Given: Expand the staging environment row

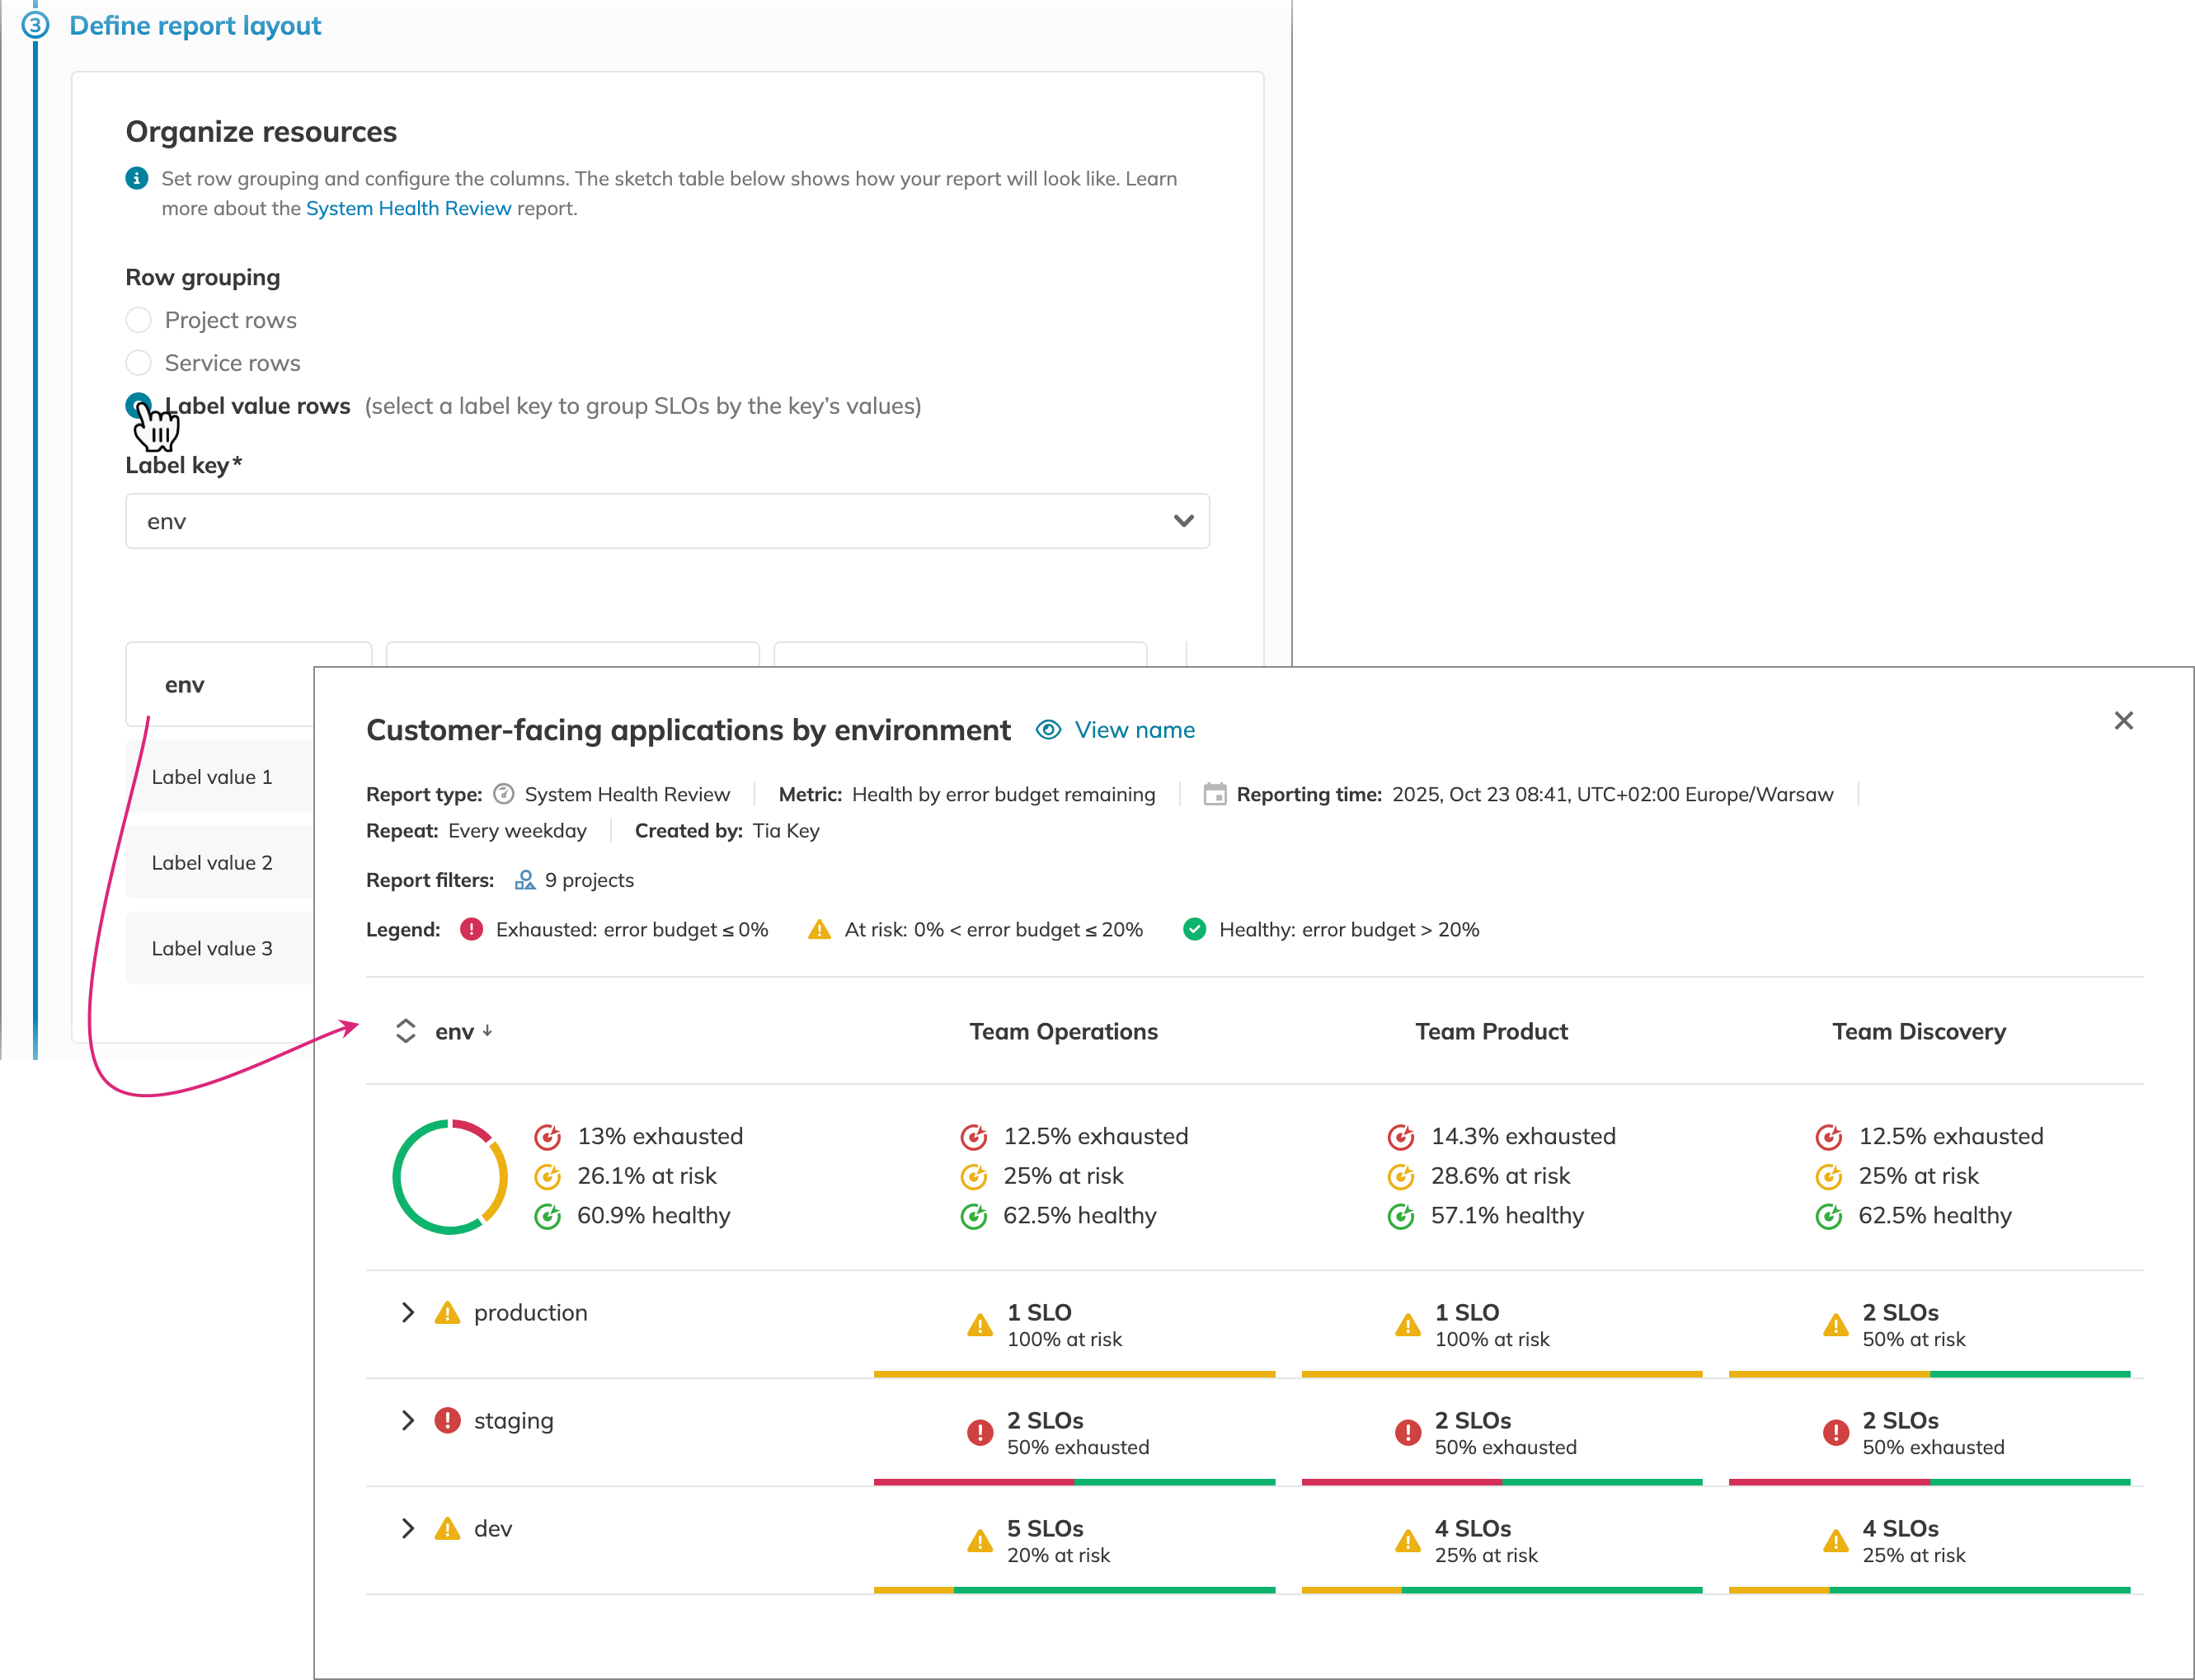Looking at the screenshot, I should click(407, 1421).
